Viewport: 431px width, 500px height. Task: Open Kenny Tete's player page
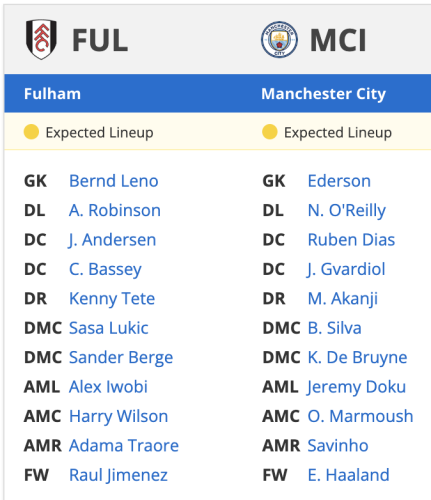pos(112,299)
